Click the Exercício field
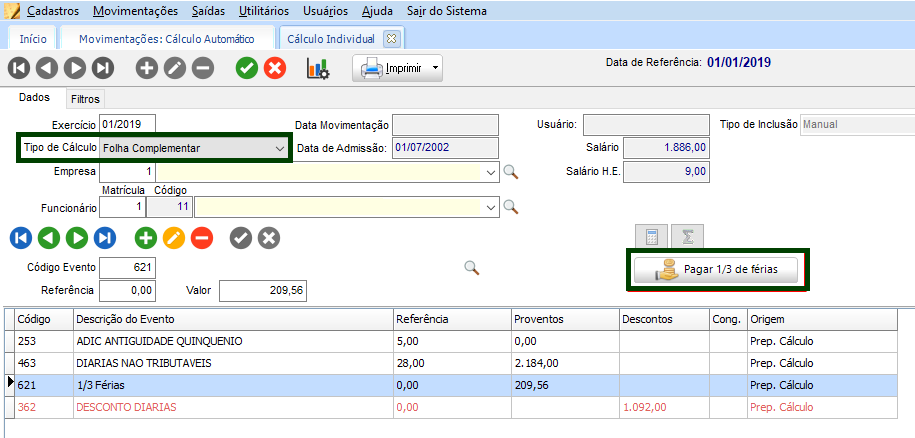Screen dimensions: 915x438 pyautogui.click(x=128, y=124)
